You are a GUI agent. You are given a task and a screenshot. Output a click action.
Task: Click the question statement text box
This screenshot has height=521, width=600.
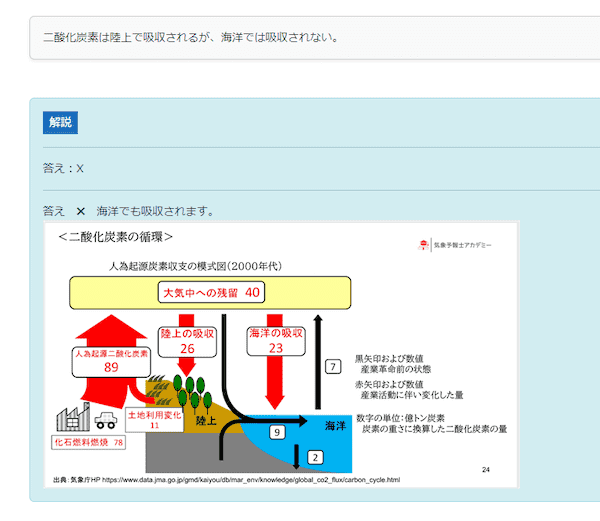pos(300,38)
